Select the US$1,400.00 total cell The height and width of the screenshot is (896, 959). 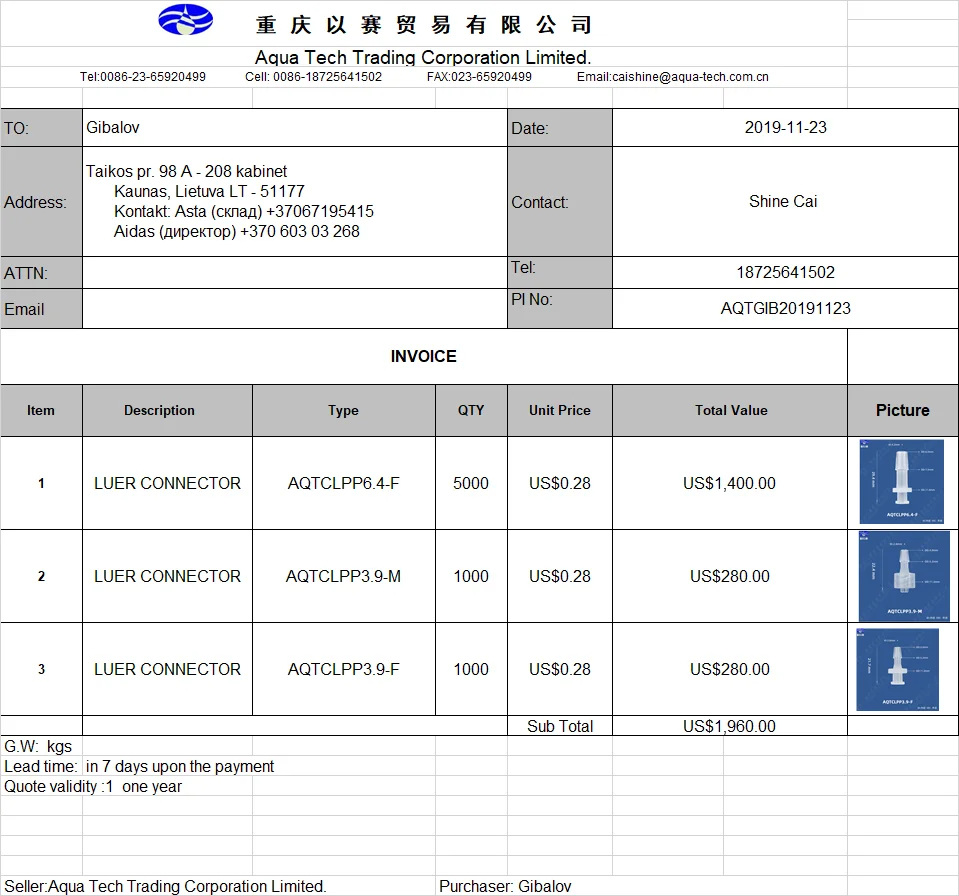(x=730, y=483)
